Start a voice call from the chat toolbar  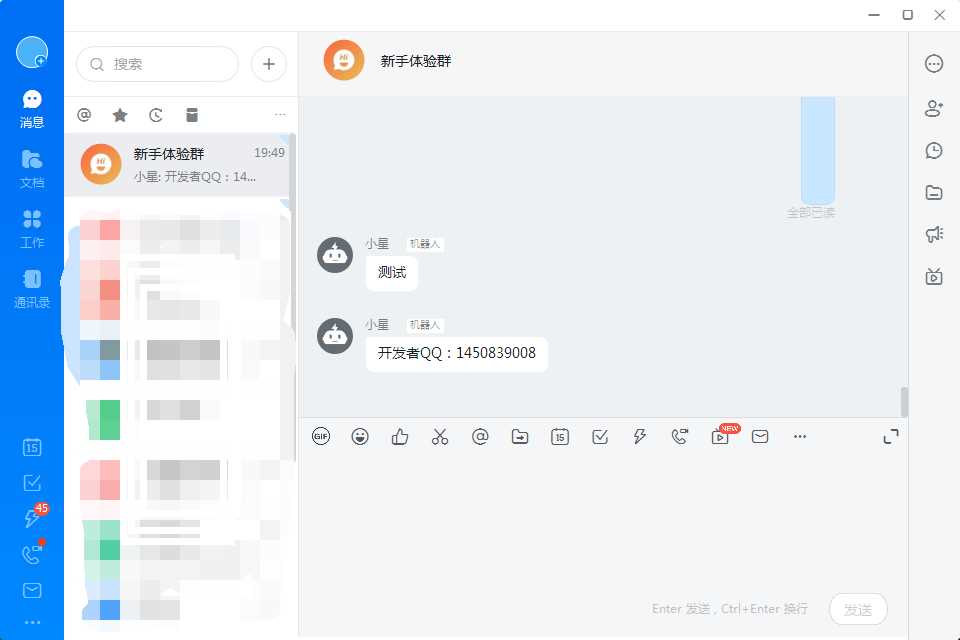coord(680,436)
